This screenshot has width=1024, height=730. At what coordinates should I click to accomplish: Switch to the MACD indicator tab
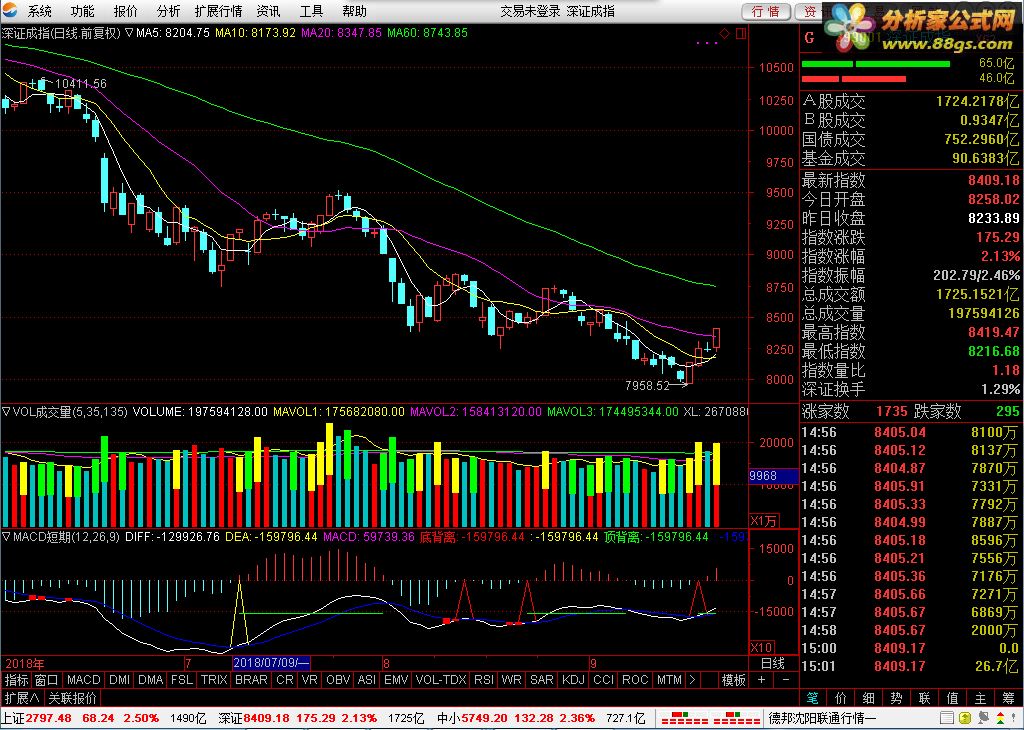tap(84, 680)
